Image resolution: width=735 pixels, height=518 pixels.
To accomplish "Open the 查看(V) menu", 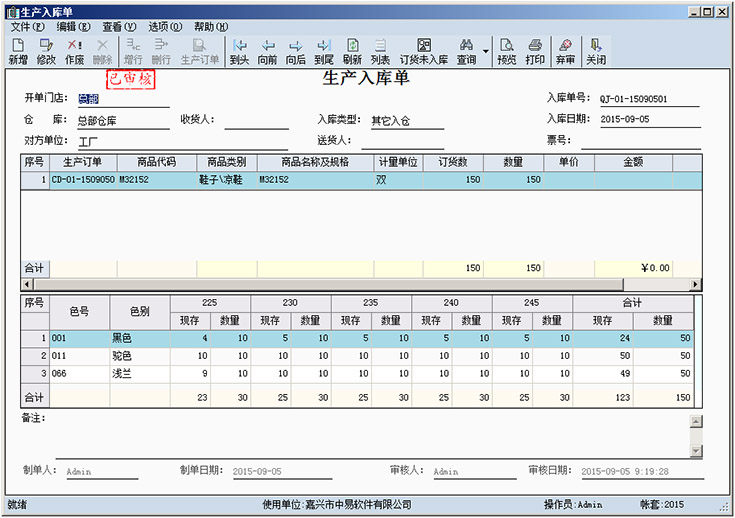I will [119, 27].
